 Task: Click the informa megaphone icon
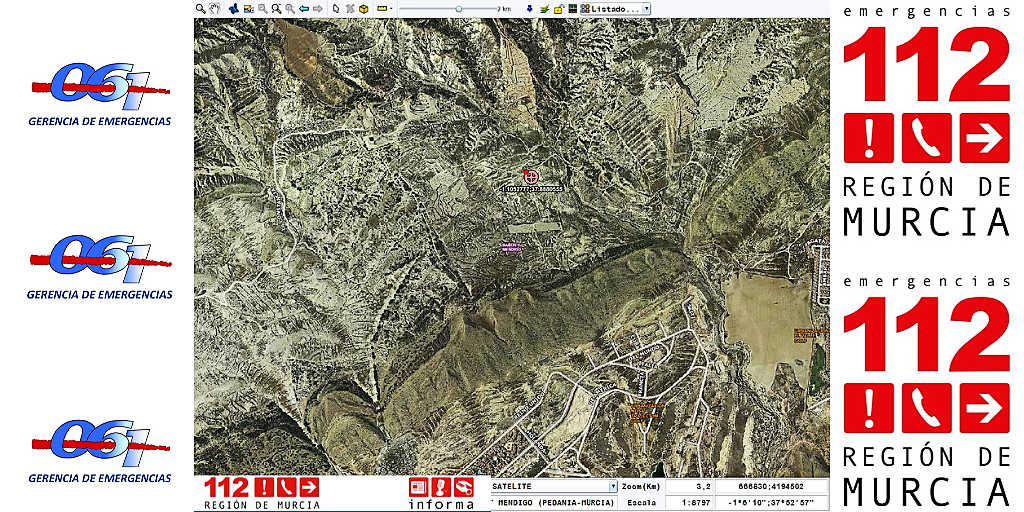point(464,487)
